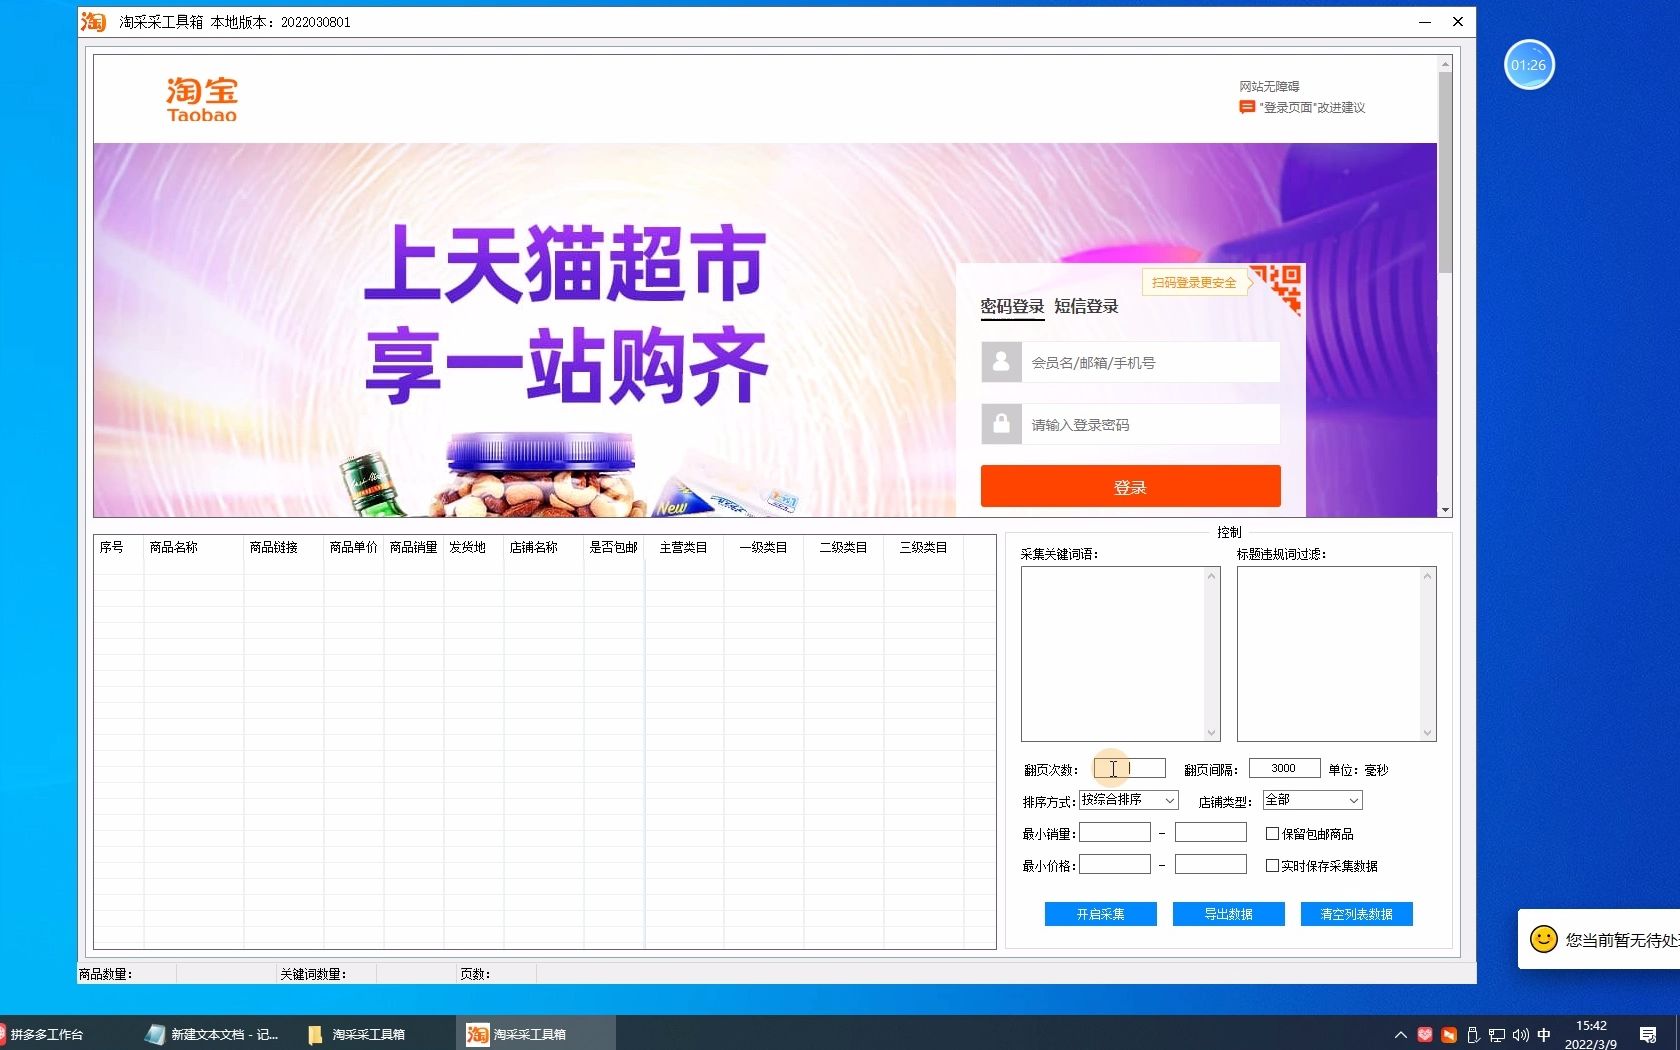Open the orange tray application icon
This screenshot has height=1050, width=1680.
[1448, 1035]
